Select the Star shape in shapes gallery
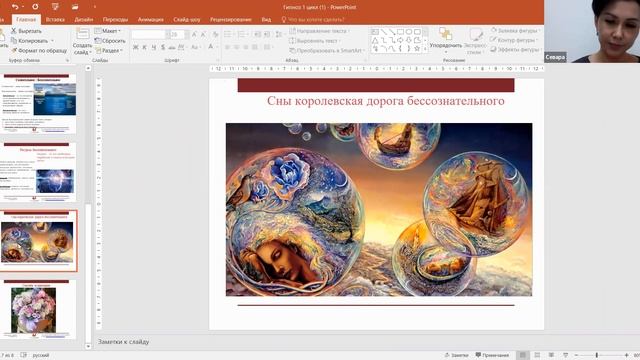 417,48
